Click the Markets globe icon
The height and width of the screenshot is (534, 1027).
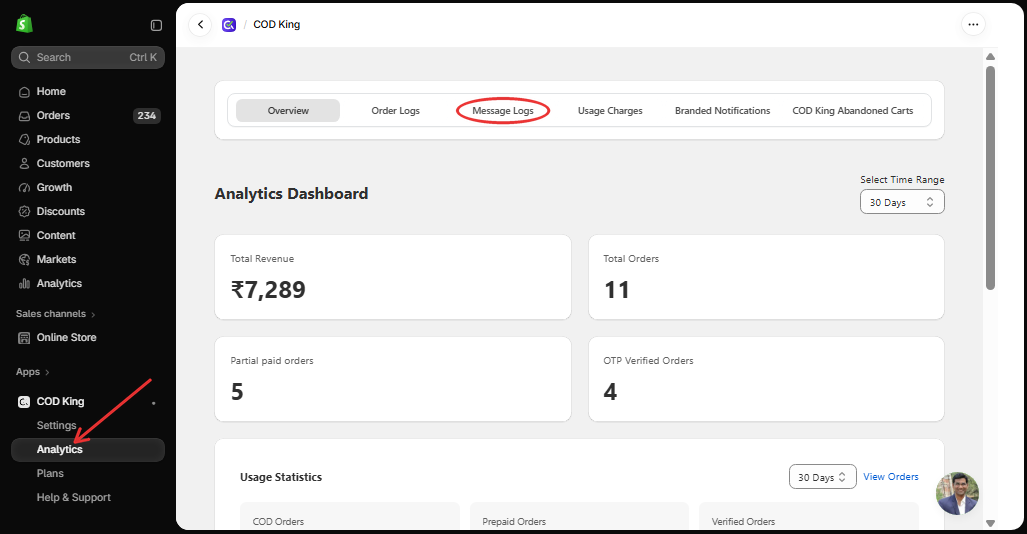(x=24, y=260)
